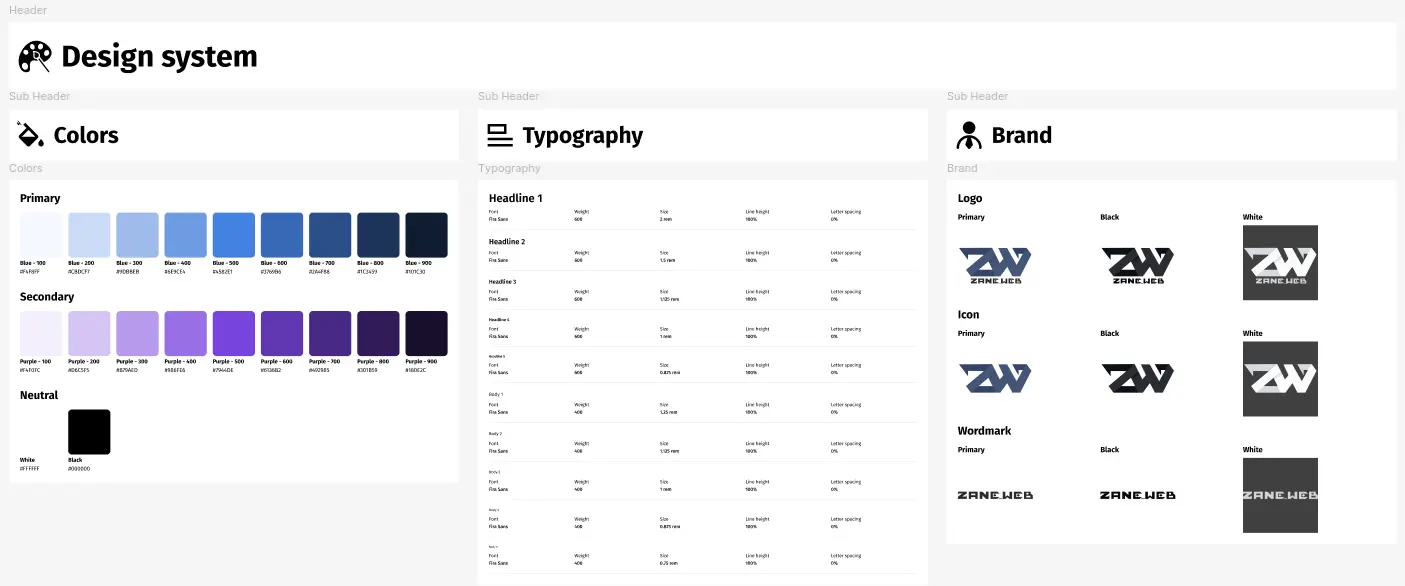1405x586 pixels.
Task: Select the Black neutral swatch
Action: [x=88, y=431]
